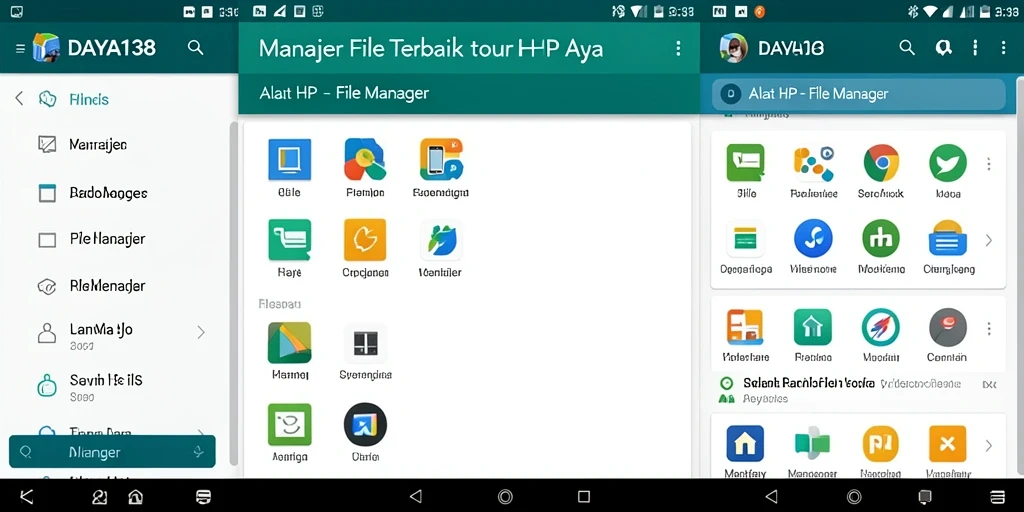The height and width of the screenshot is (512, 1024).
Task: Open the Fcaherise dots app icon
Action: coord(813,163)
